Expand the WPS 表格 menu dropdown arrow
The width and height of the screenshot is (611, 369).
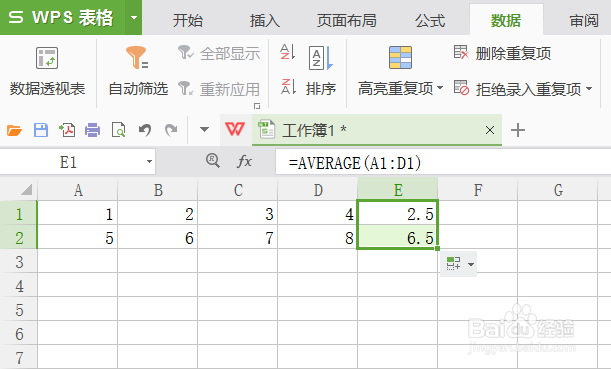pos(134,18)
